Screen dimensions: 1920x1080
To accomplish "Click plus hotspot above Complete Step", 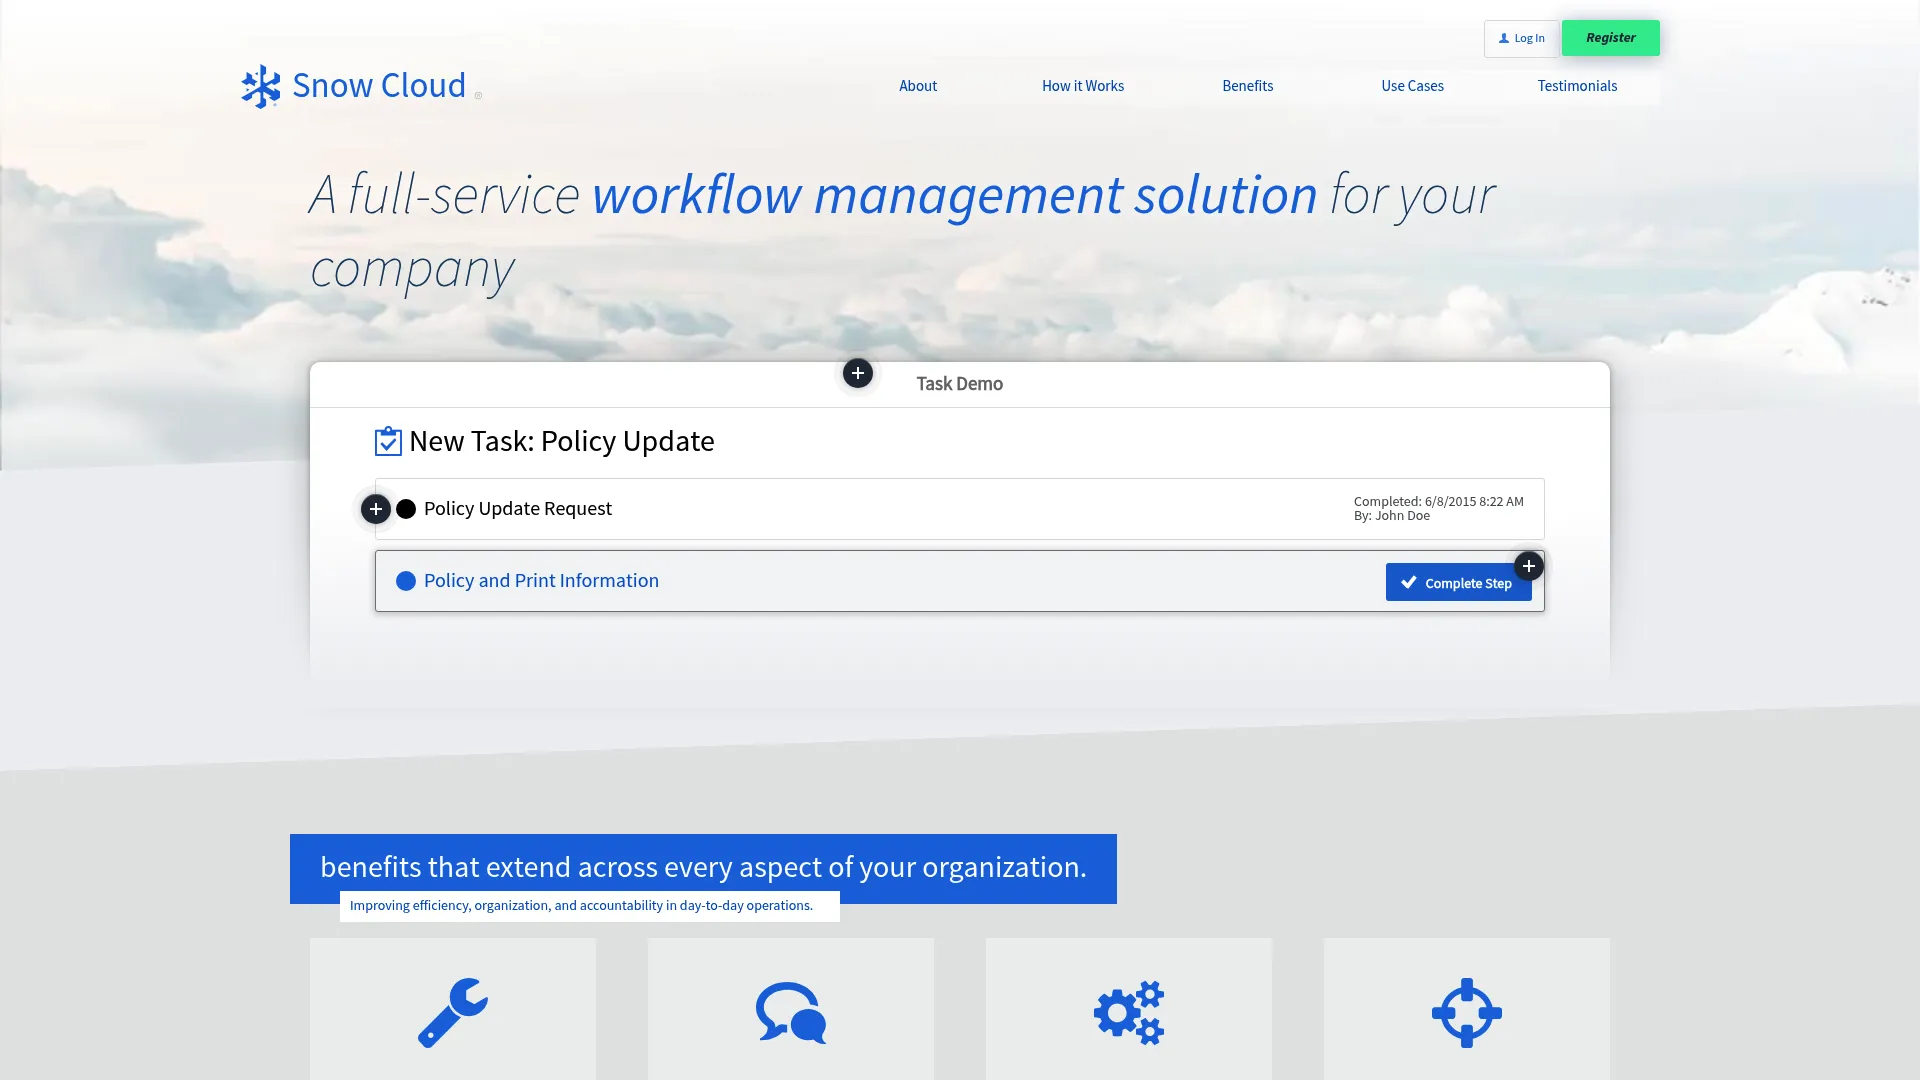I will coord(1528,566).
